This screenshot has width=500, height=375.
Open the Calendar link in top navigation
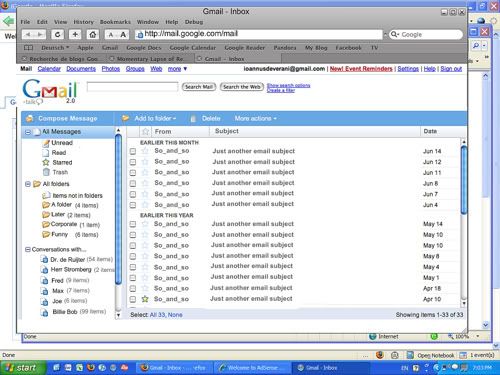[x=49, y=69]
